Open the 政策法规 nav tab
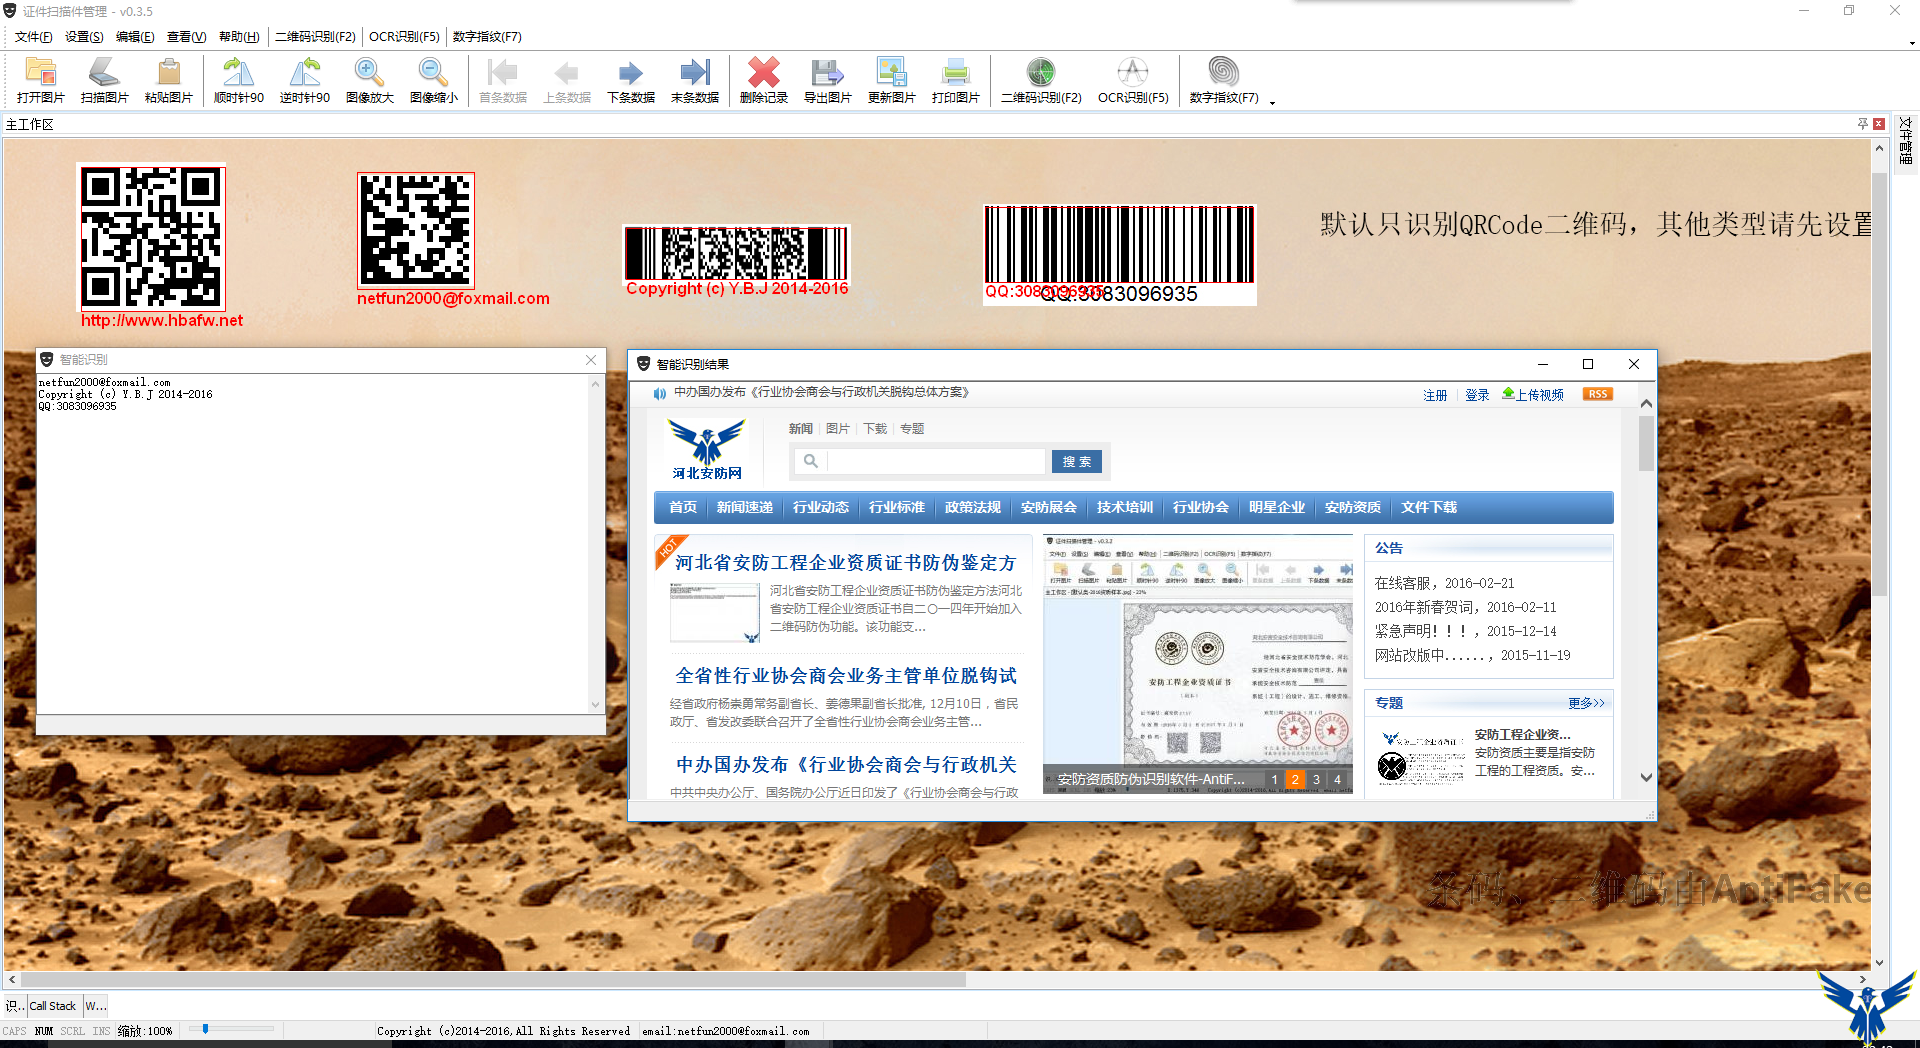 pos(973,507)
